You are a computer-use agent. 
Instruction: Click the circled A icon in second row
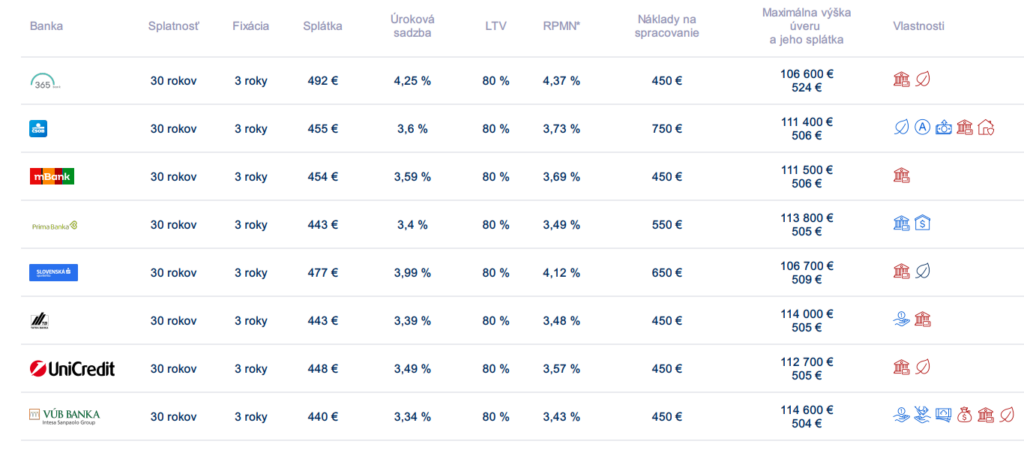pos(922,128)
